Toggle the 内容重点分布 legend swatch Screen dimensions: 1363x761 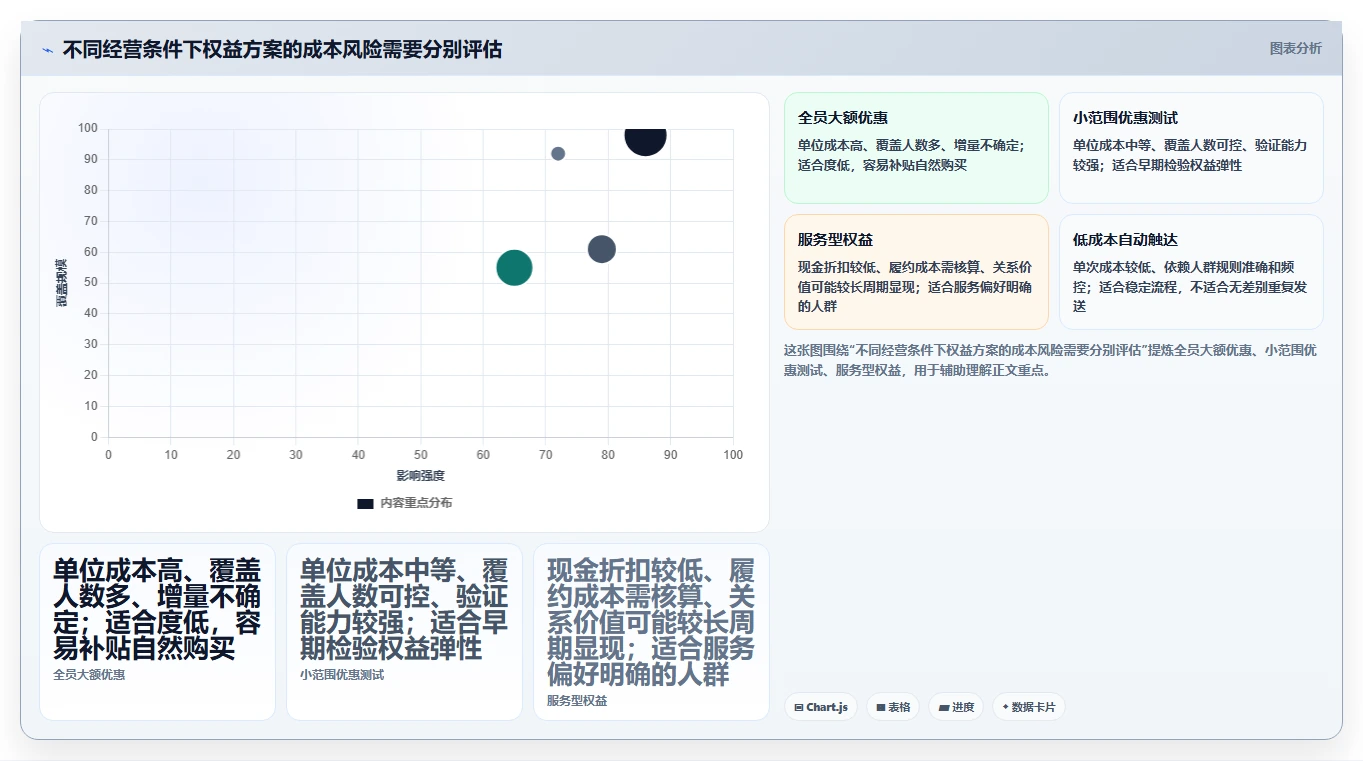[365, 503]
